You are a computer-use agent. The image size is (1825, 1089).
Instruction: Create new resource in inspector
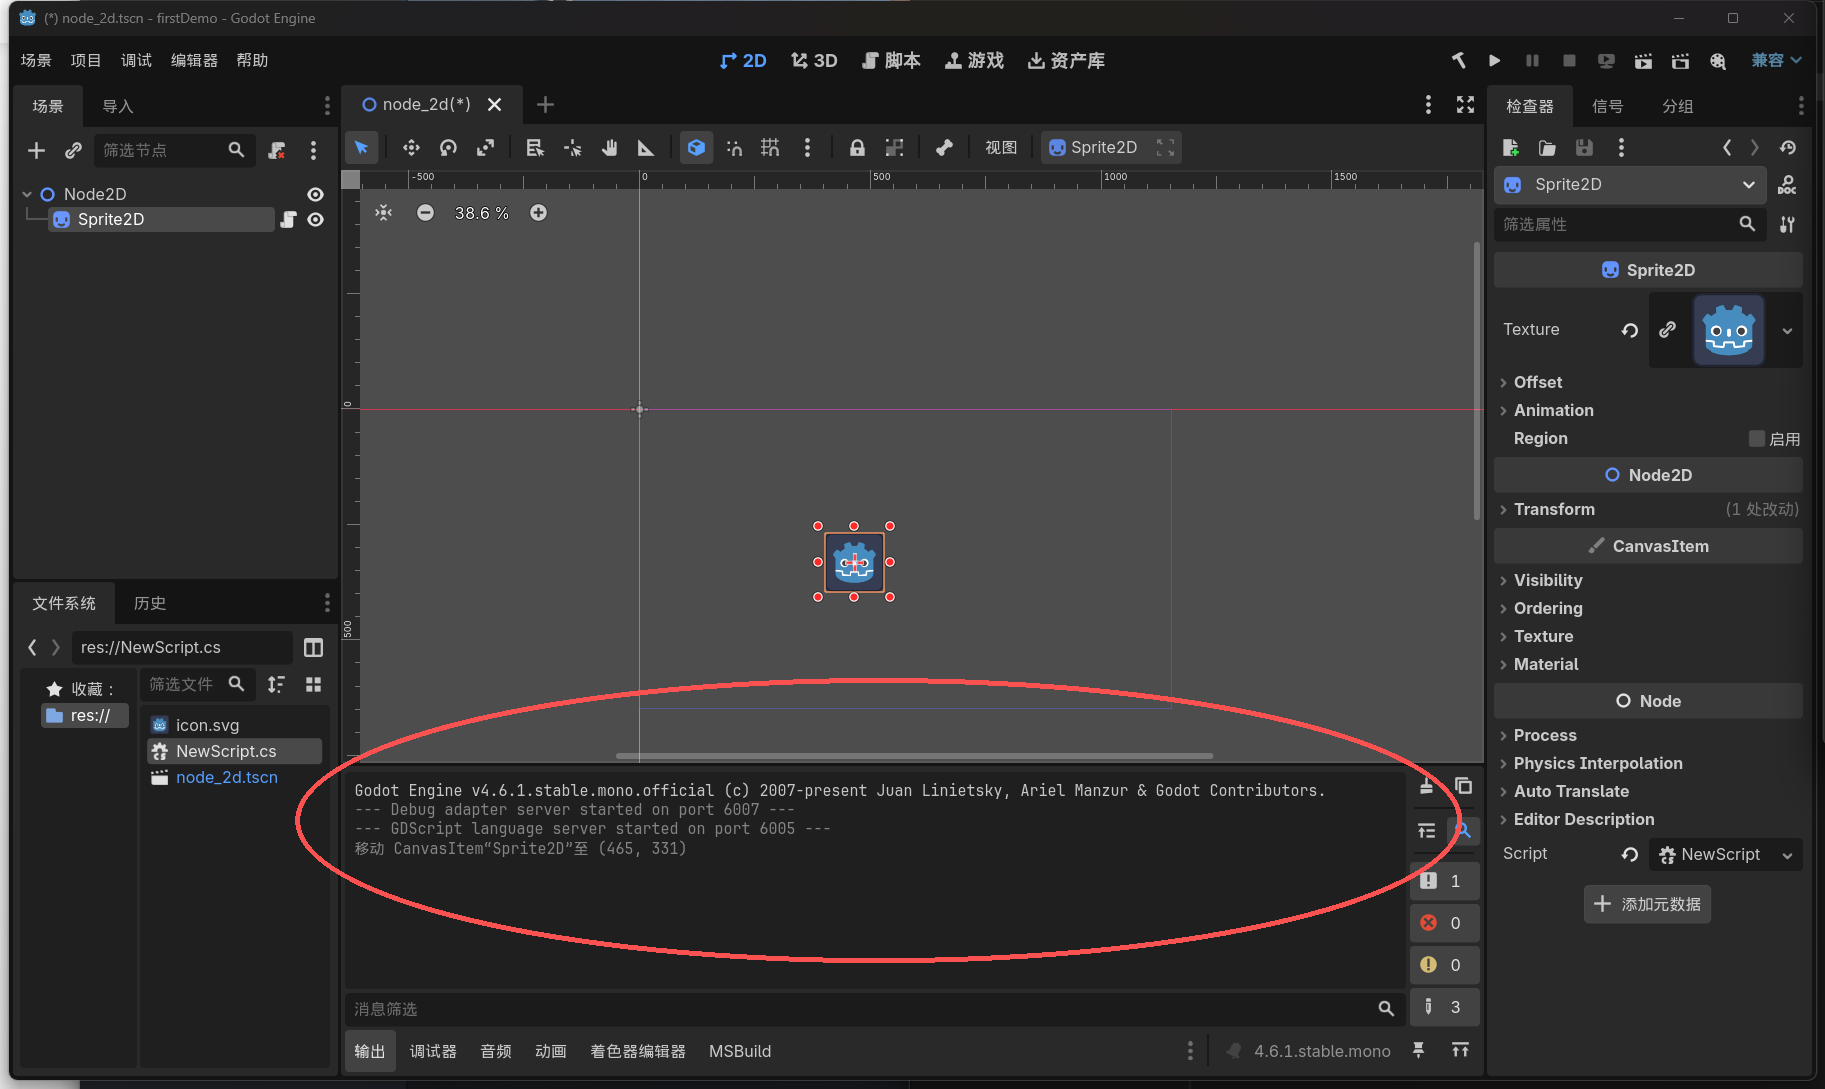(x=1510, y=148)
